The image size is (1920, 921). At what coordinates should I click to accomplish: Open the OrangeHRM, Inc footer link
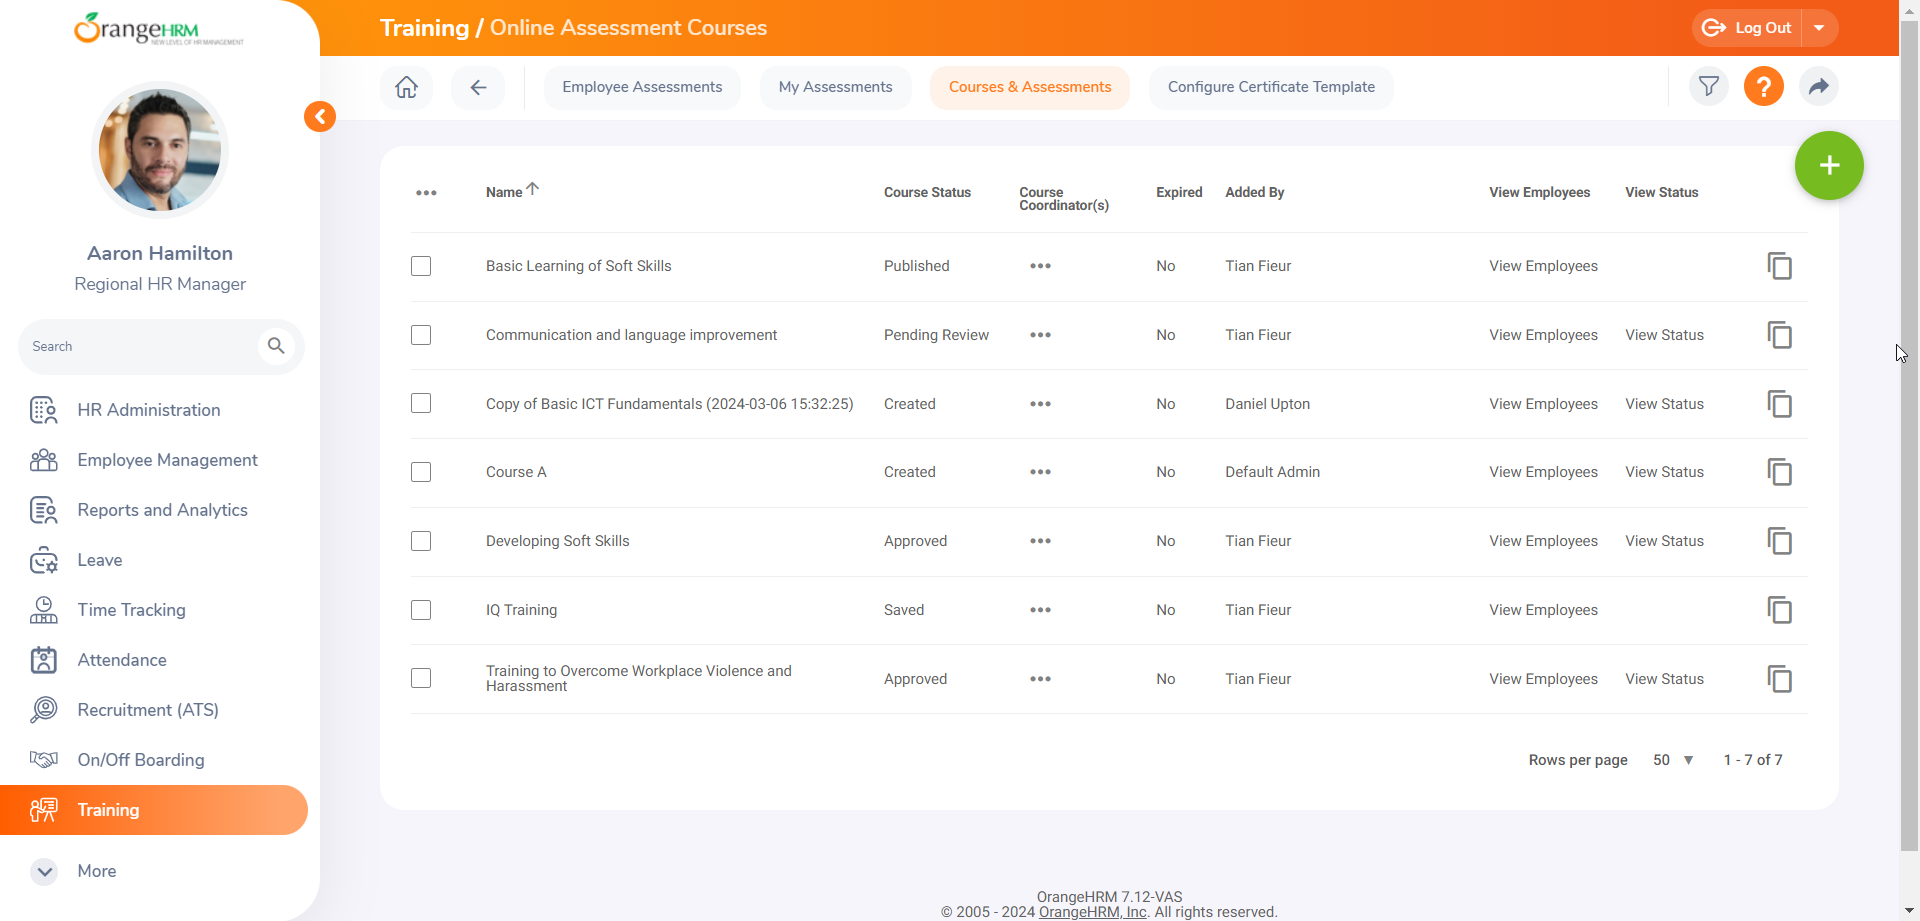pyautogui.click(x=1092, y=912)
